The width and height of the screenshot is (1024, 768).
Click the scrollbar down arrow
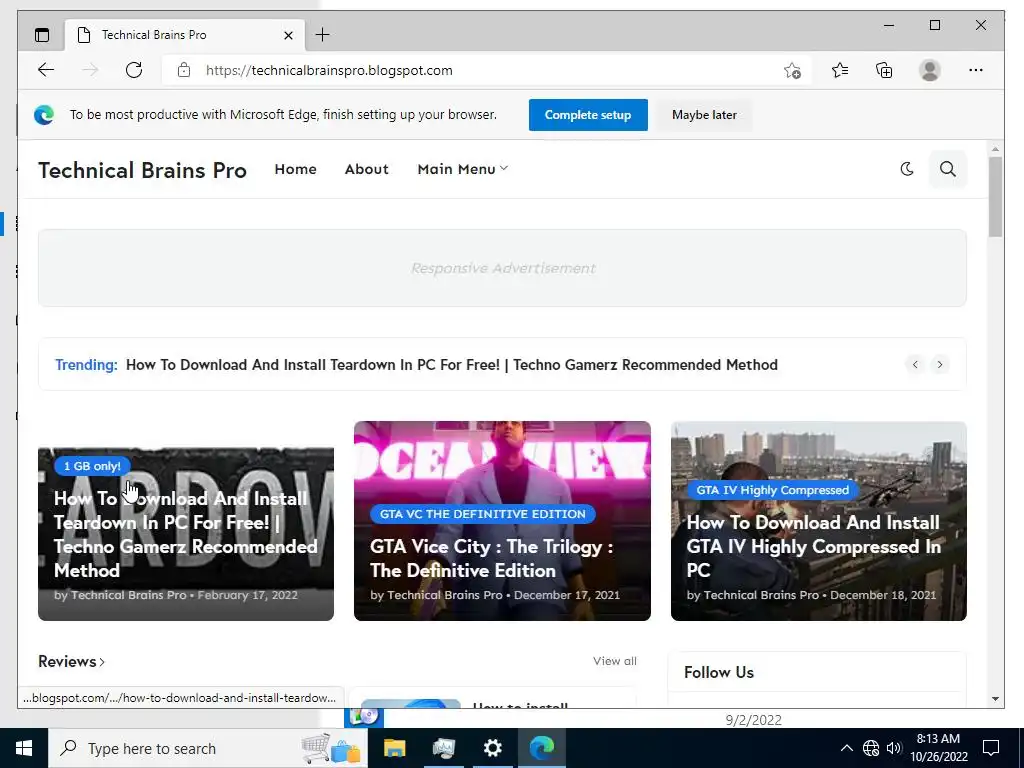(x=995, y=699)
